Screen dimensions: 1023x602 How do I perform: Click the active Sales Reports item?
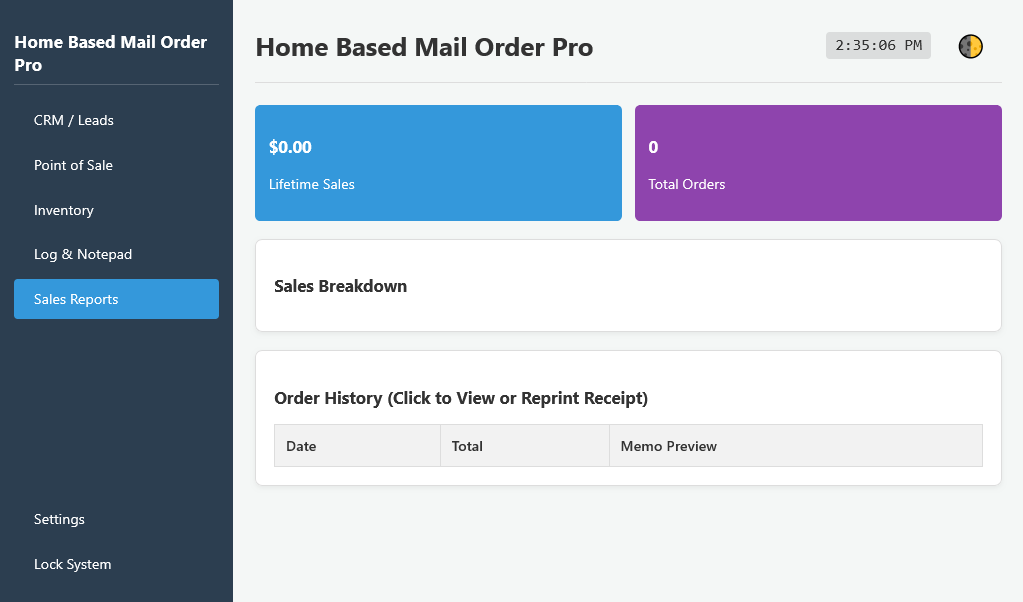(x=76, y=299)
